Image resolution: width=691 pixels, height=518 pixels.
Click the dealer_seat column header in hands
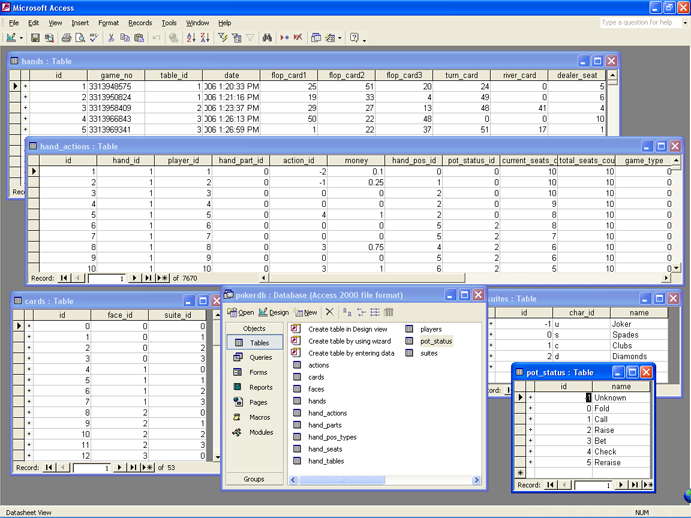pyautogui.click(x=577, y=75)
